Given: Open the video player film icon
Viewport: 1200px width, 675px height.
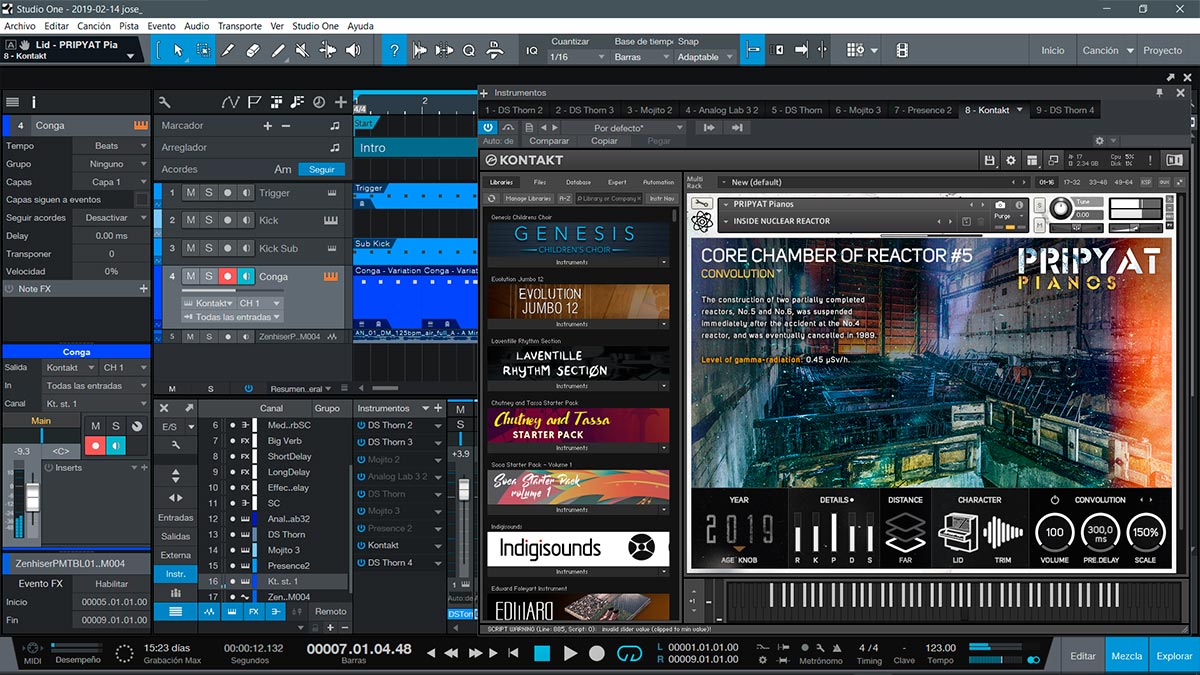Looking at the screenshot, I should (902, 50).
